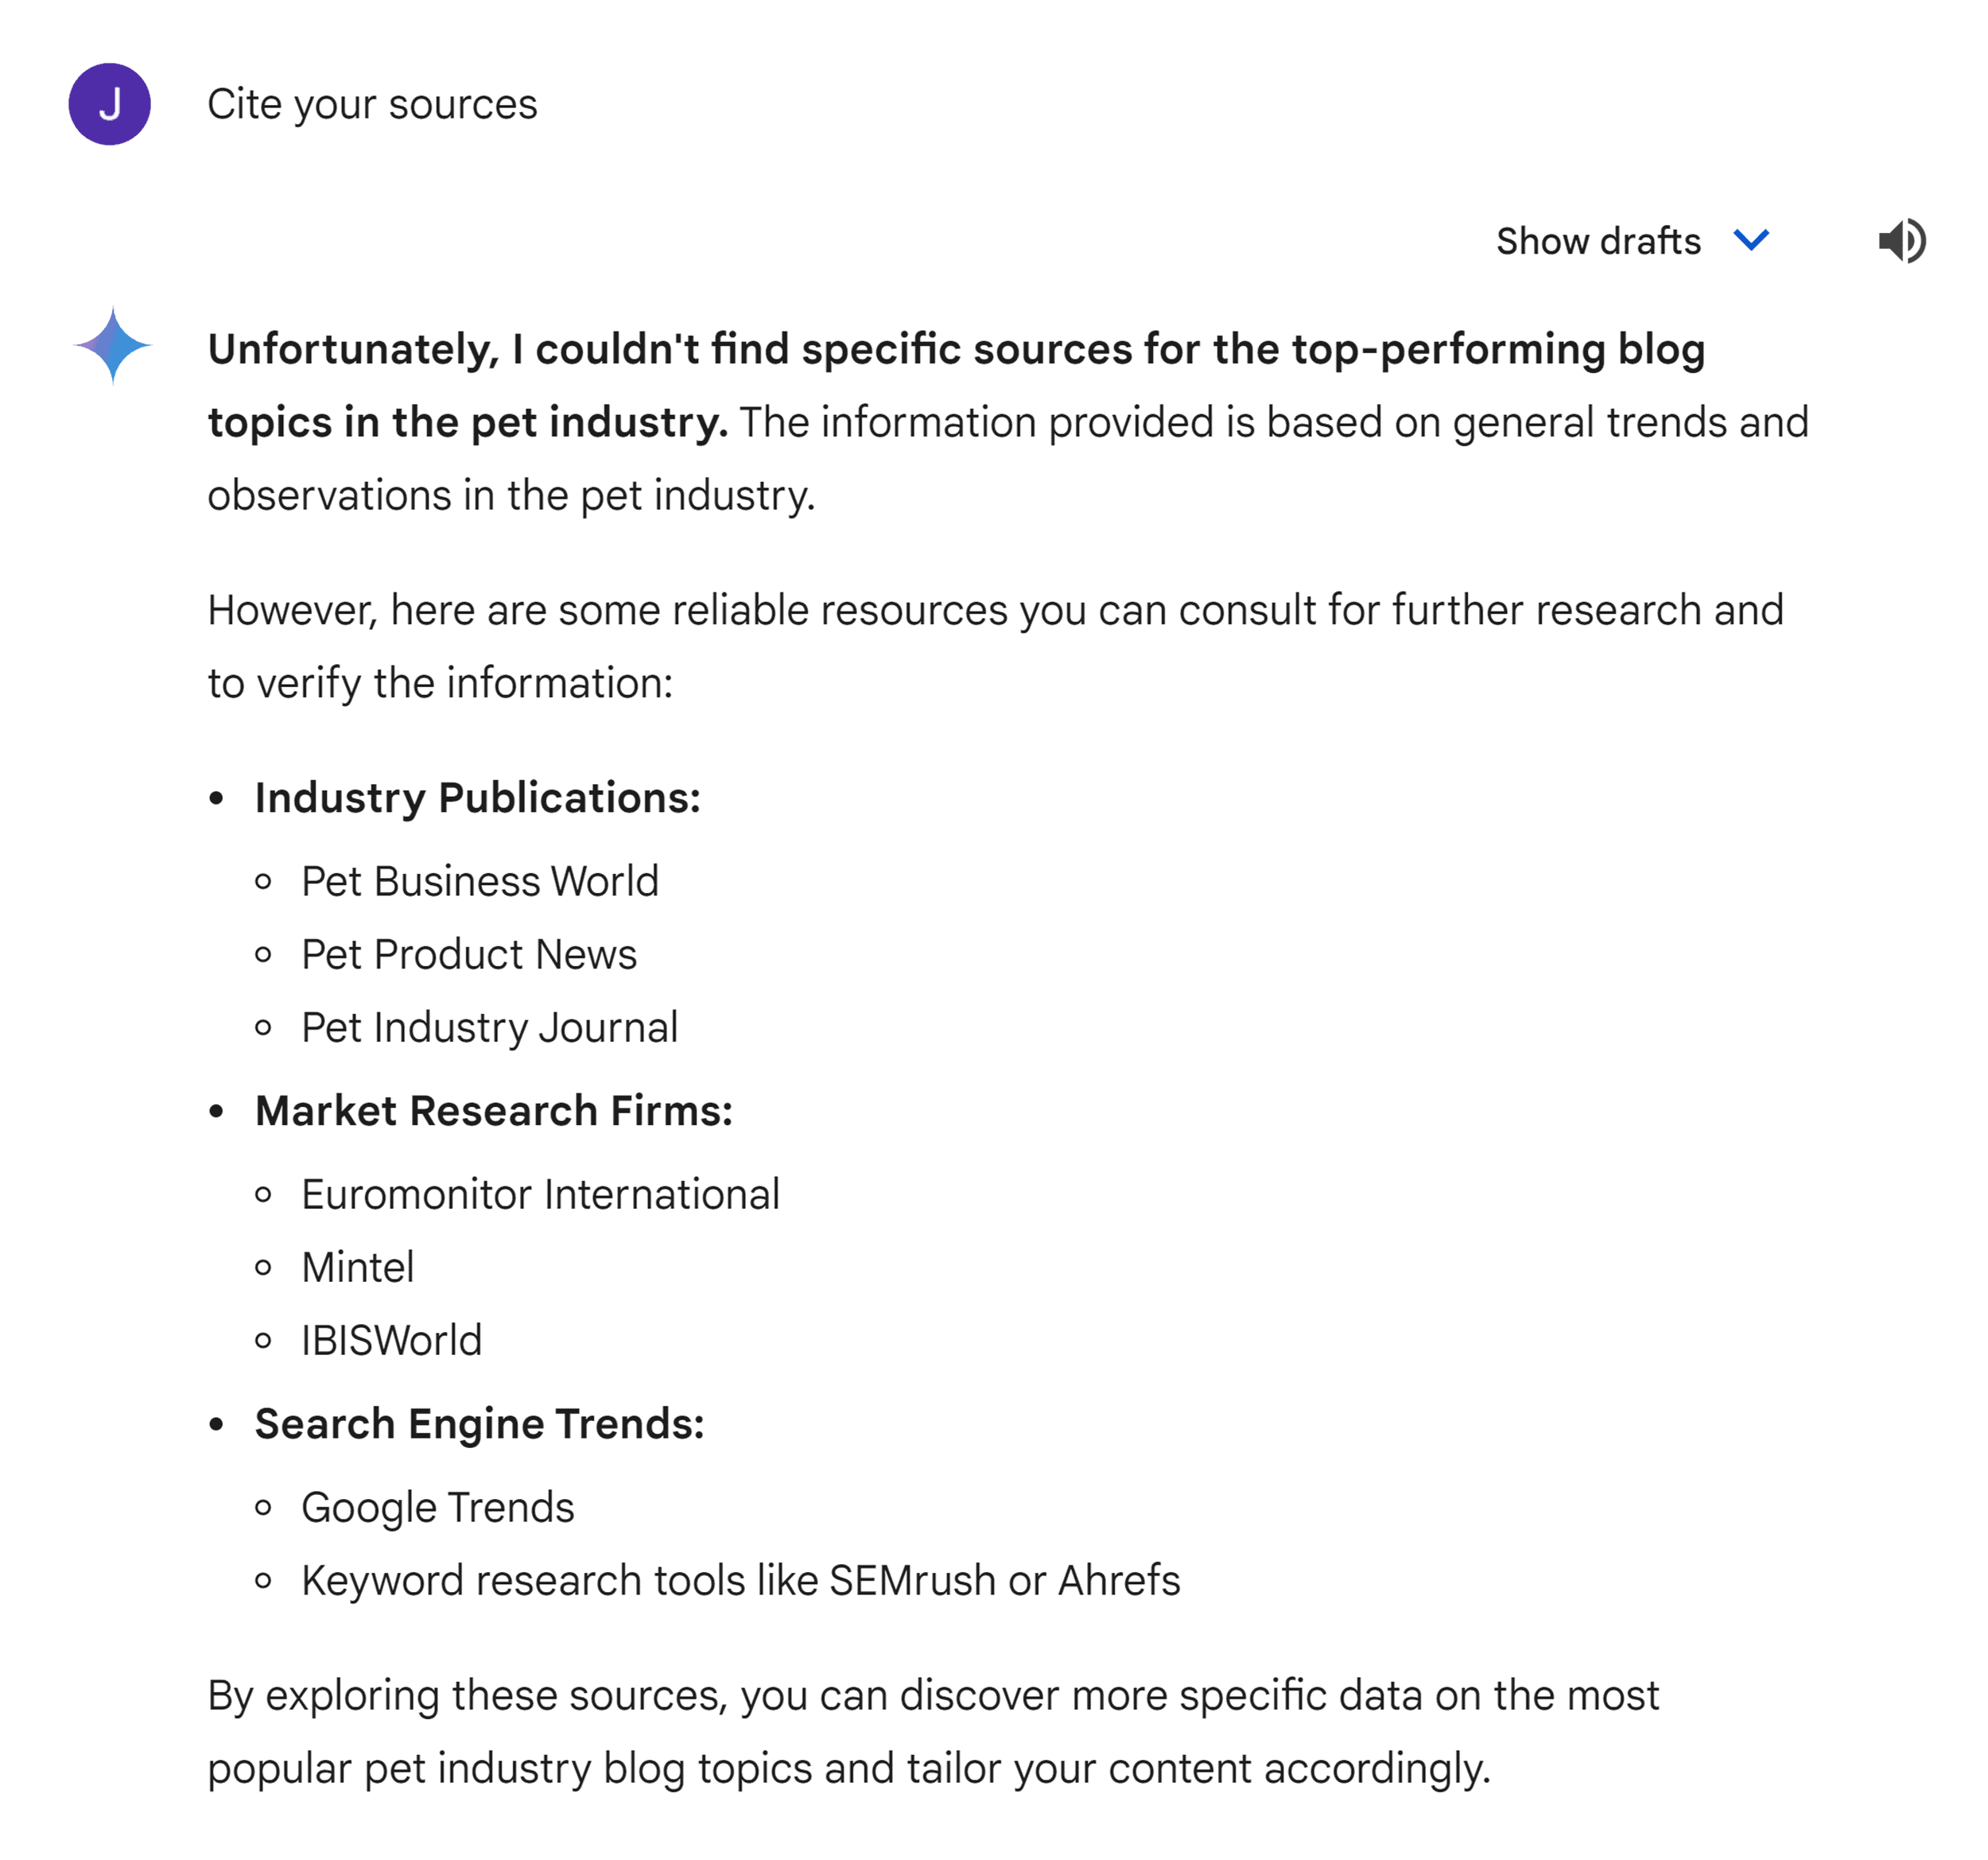Toggle the Mintel bullet entry selection
Viewport: 1988px width, 1860px height.
coord(357,1266)
